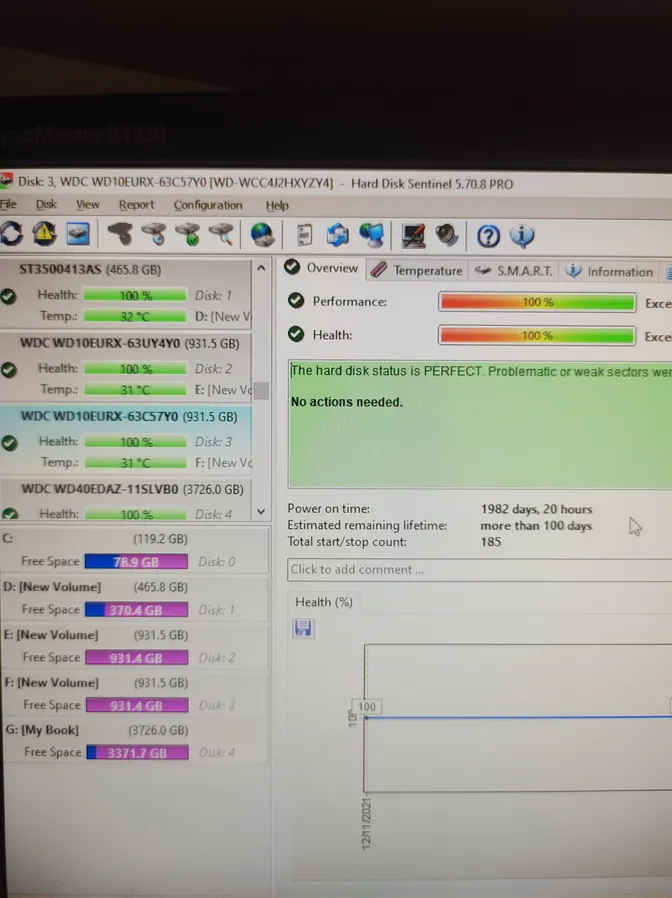
Task: Switch to the Overview tab
Action: coord(322,268)
